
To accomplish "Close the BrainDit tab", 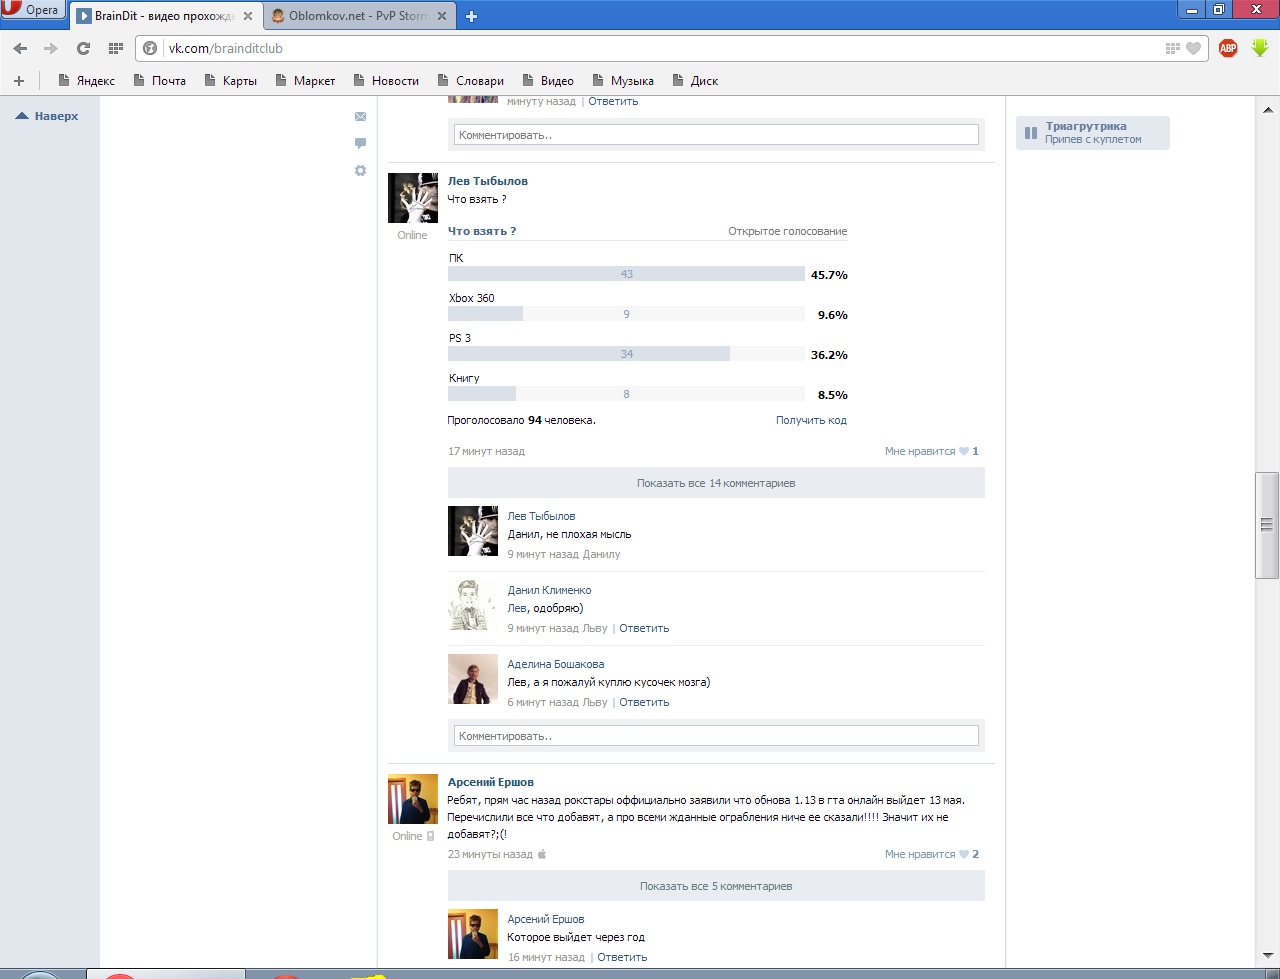I will click(x=247, y=16).
